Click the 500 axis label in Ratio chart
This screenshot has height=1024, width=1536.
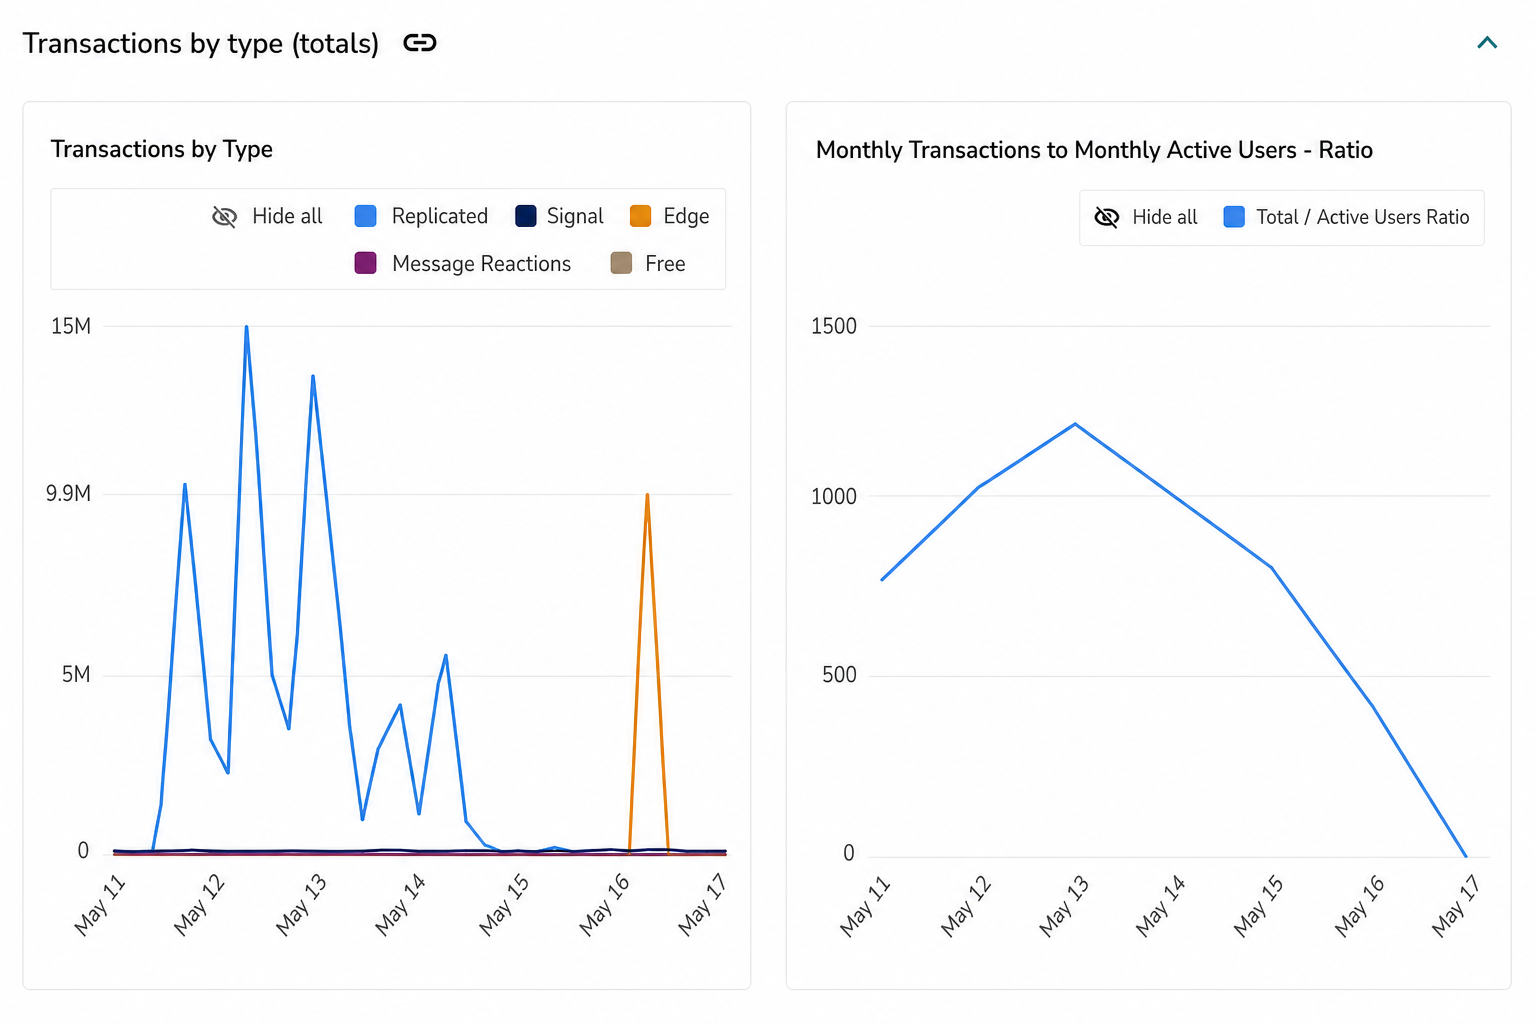coord(839,674)
